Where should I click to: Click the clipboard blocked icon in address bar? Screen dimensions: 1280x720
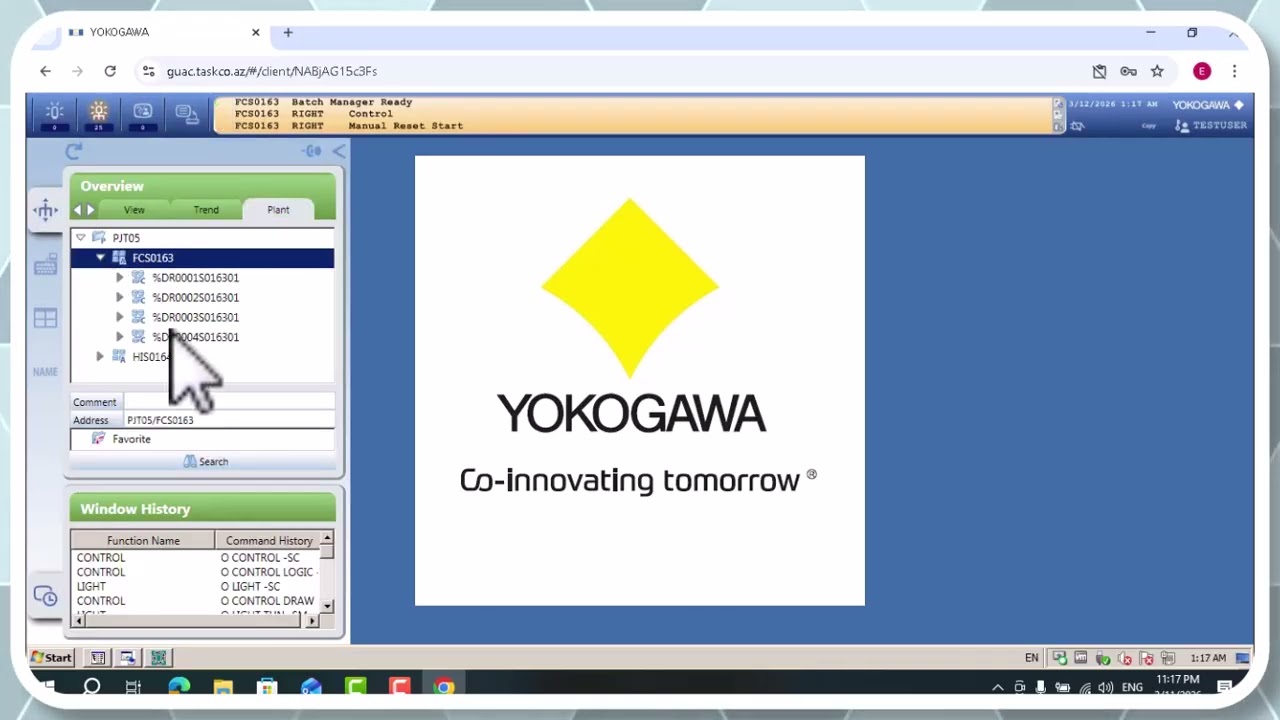click(x=1099, y=71)
